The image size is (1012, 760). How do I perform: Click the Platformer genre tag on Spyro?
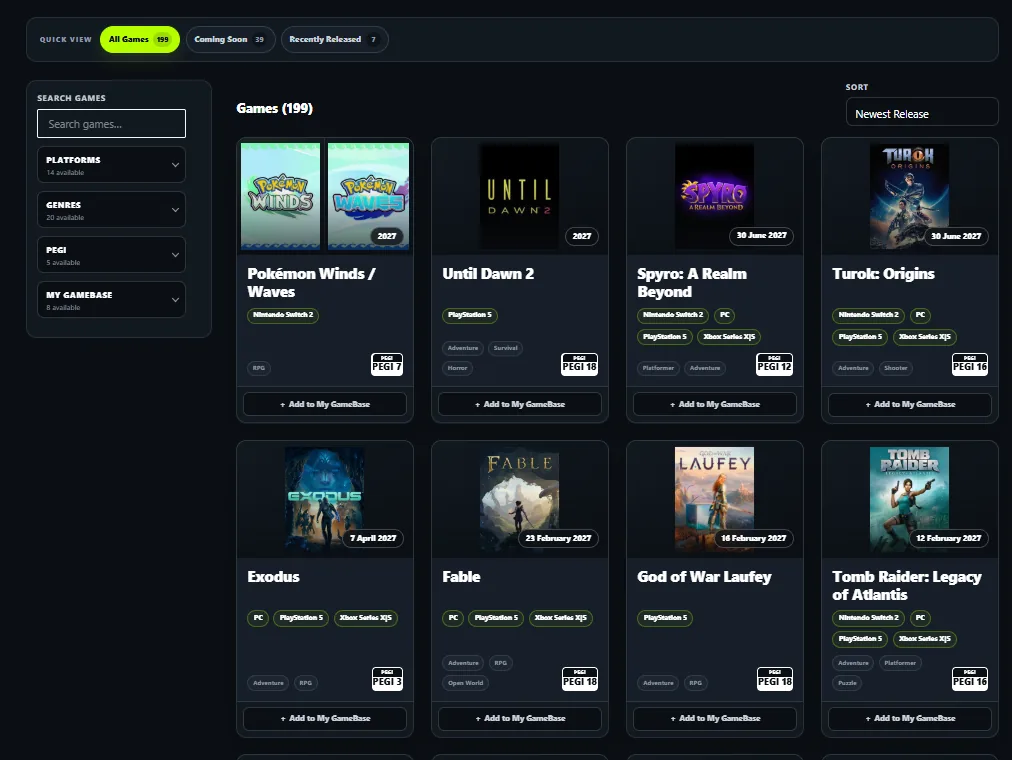point(658,368)
